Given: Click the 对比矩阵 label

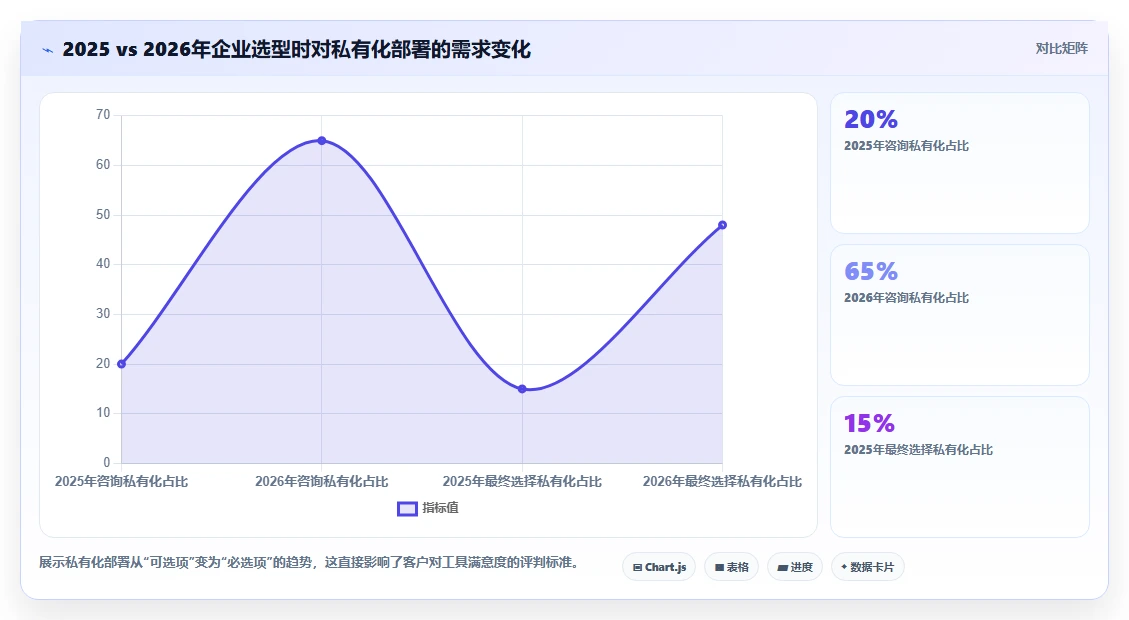Looking at the screenshot, I should pos(1061,48).
